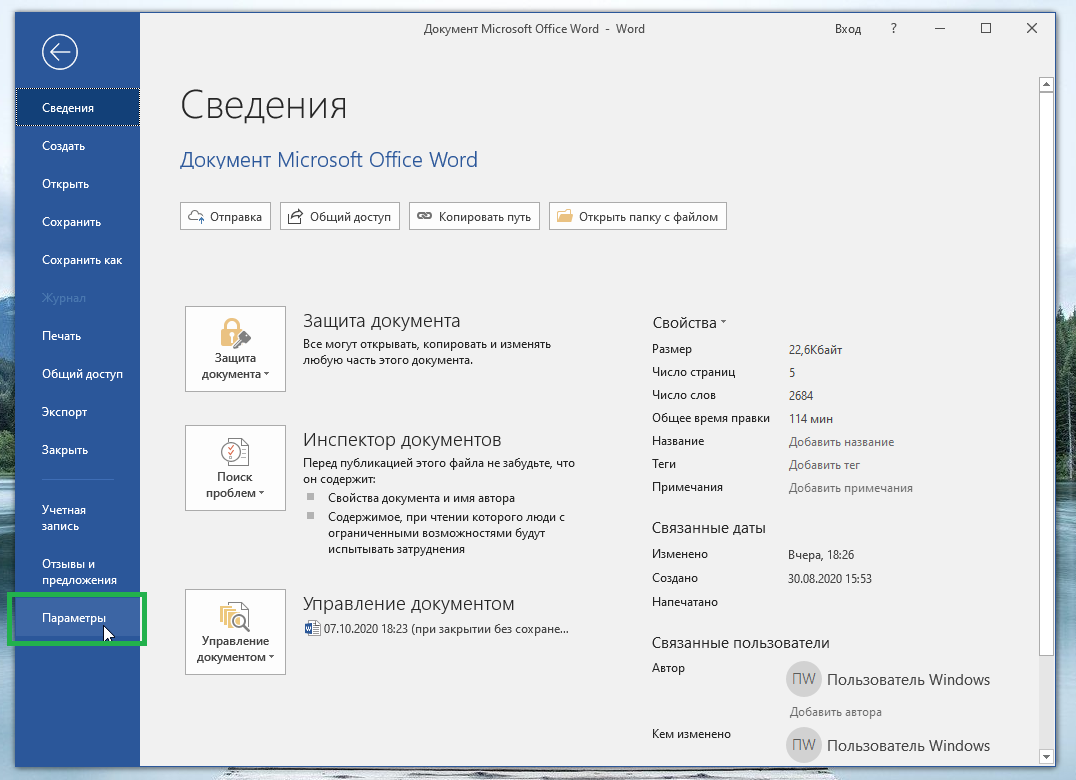Screen dimensions: 1076x780
Task: Click the Число страниц label
Action: click(x=693, y=372)
